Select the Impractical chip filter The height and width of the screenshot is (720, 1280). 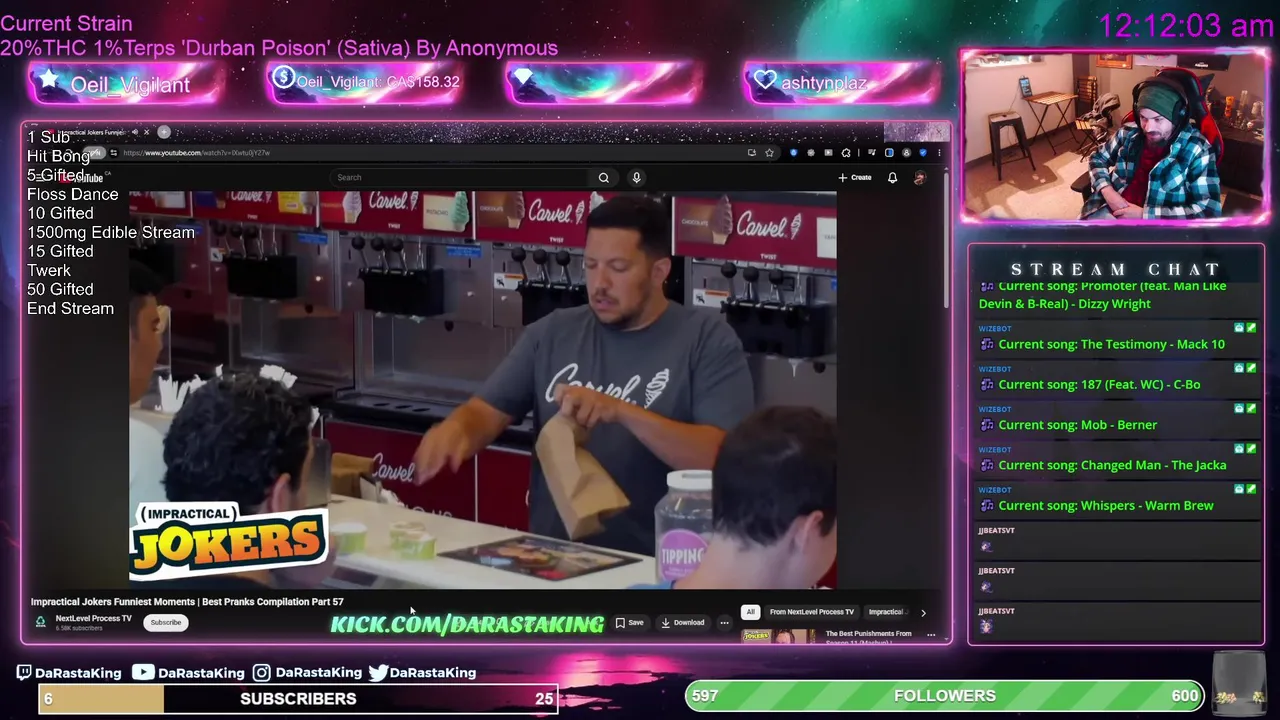pyautogui.click(x=886, y=612)
